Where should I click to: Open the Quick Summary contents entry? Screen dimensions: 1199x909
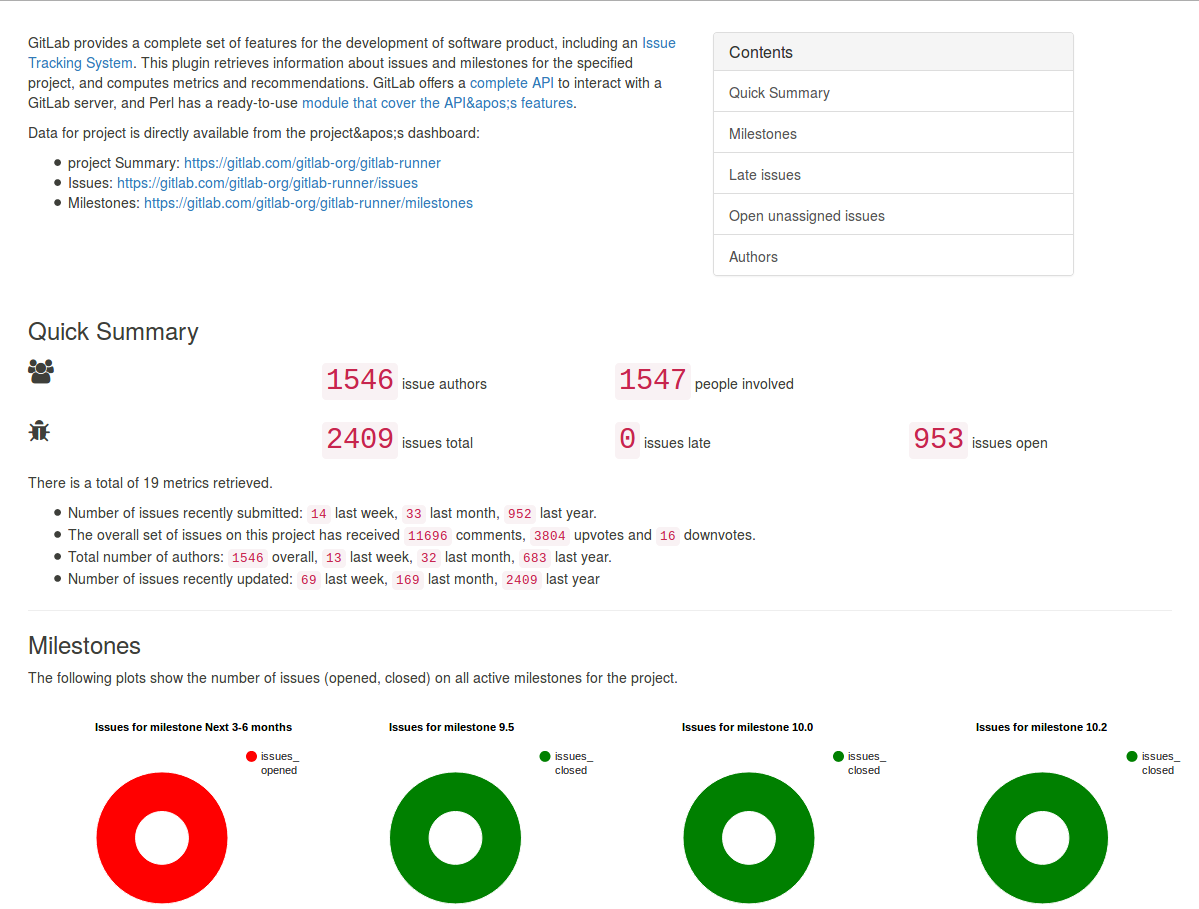tap(779, 92)
